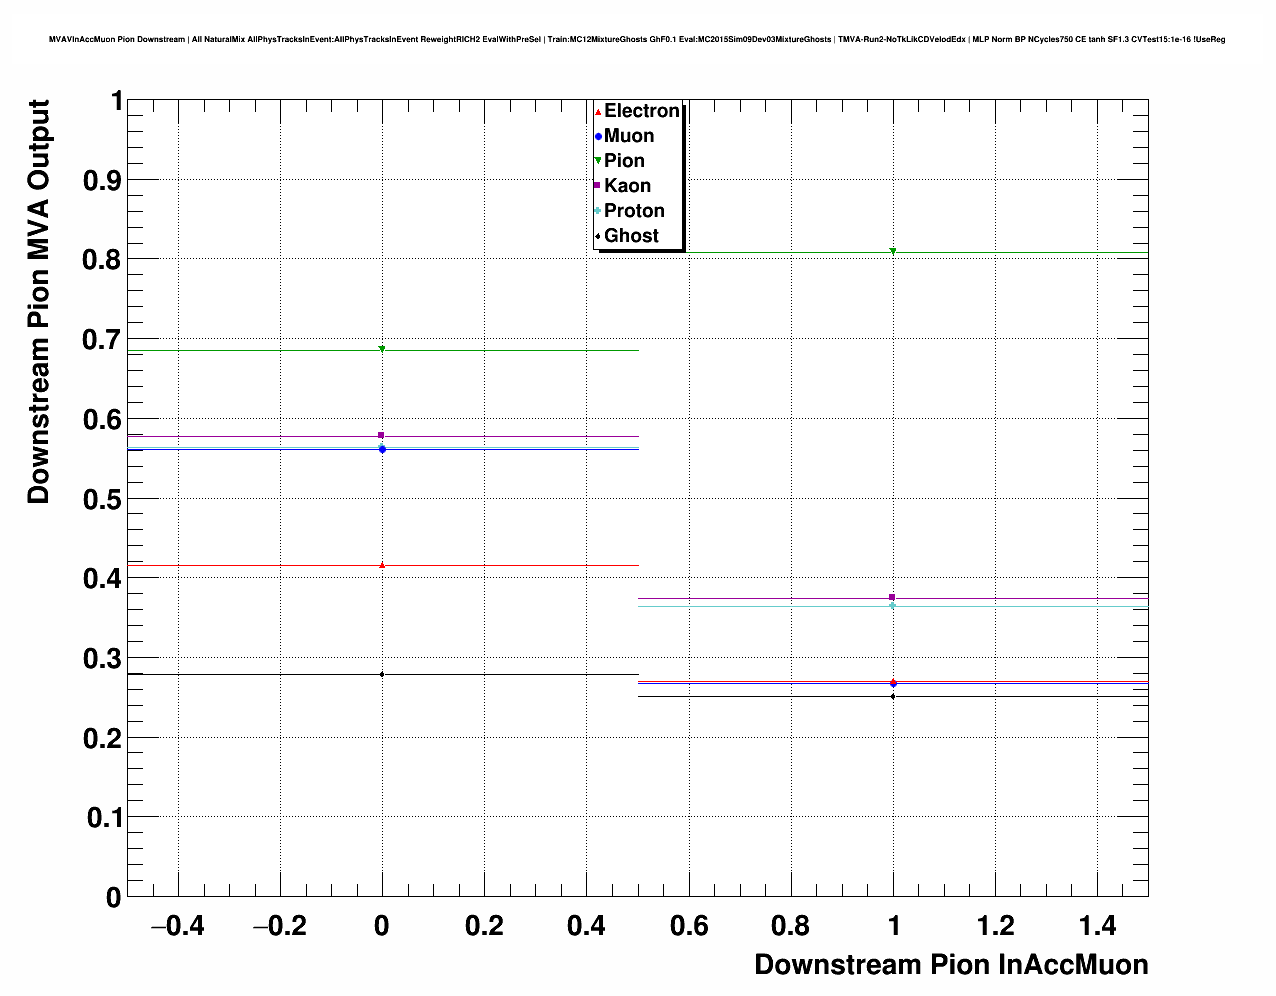This screenshot has width=1276, height=996.
Task: Select the Kaon legend label text
Action: click(x=627, y=186)
